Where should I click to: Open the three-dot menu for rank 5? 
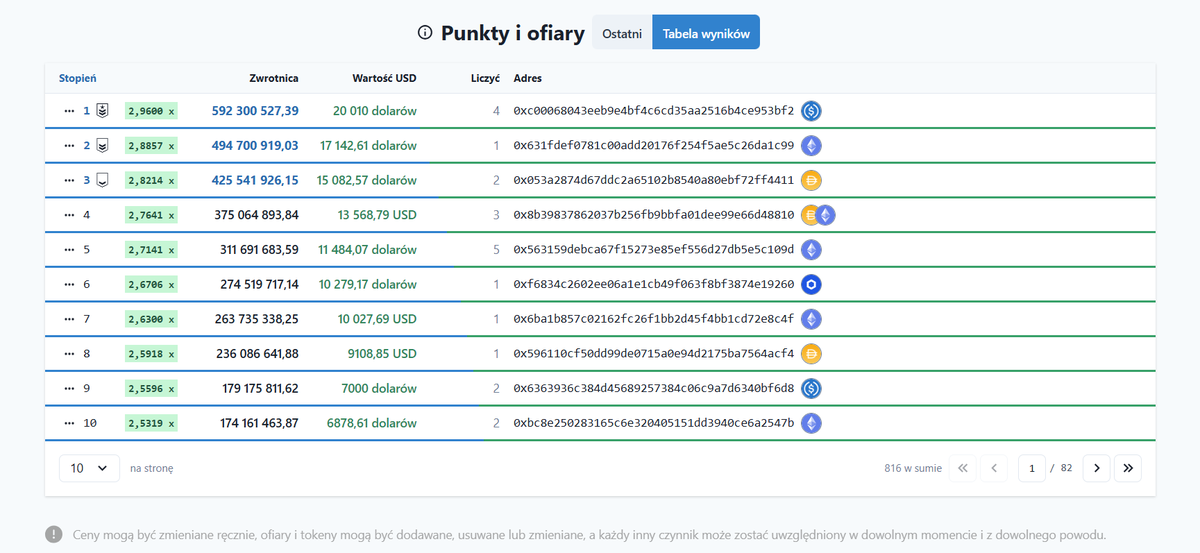(x=69, y=250)
